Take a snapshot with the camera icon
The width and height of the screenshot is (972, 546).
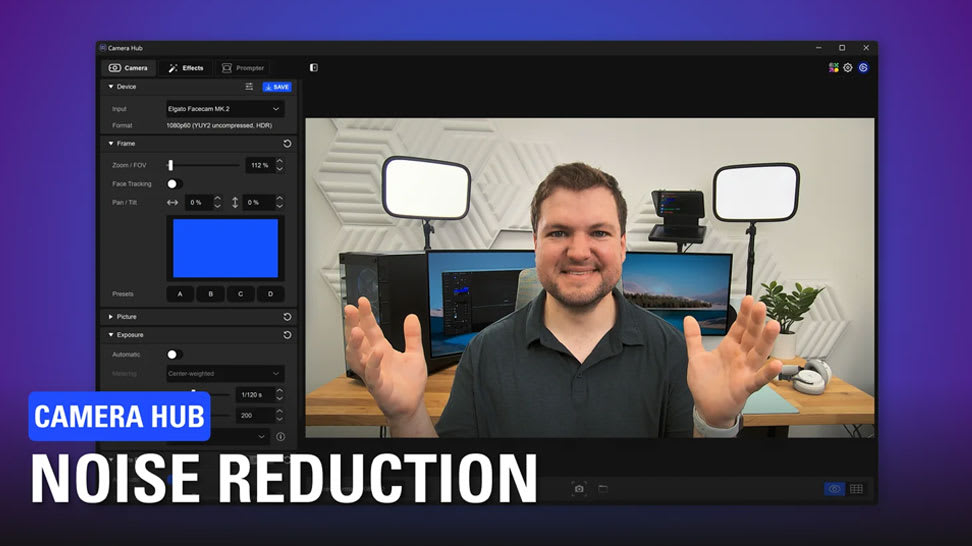point(579,488)
